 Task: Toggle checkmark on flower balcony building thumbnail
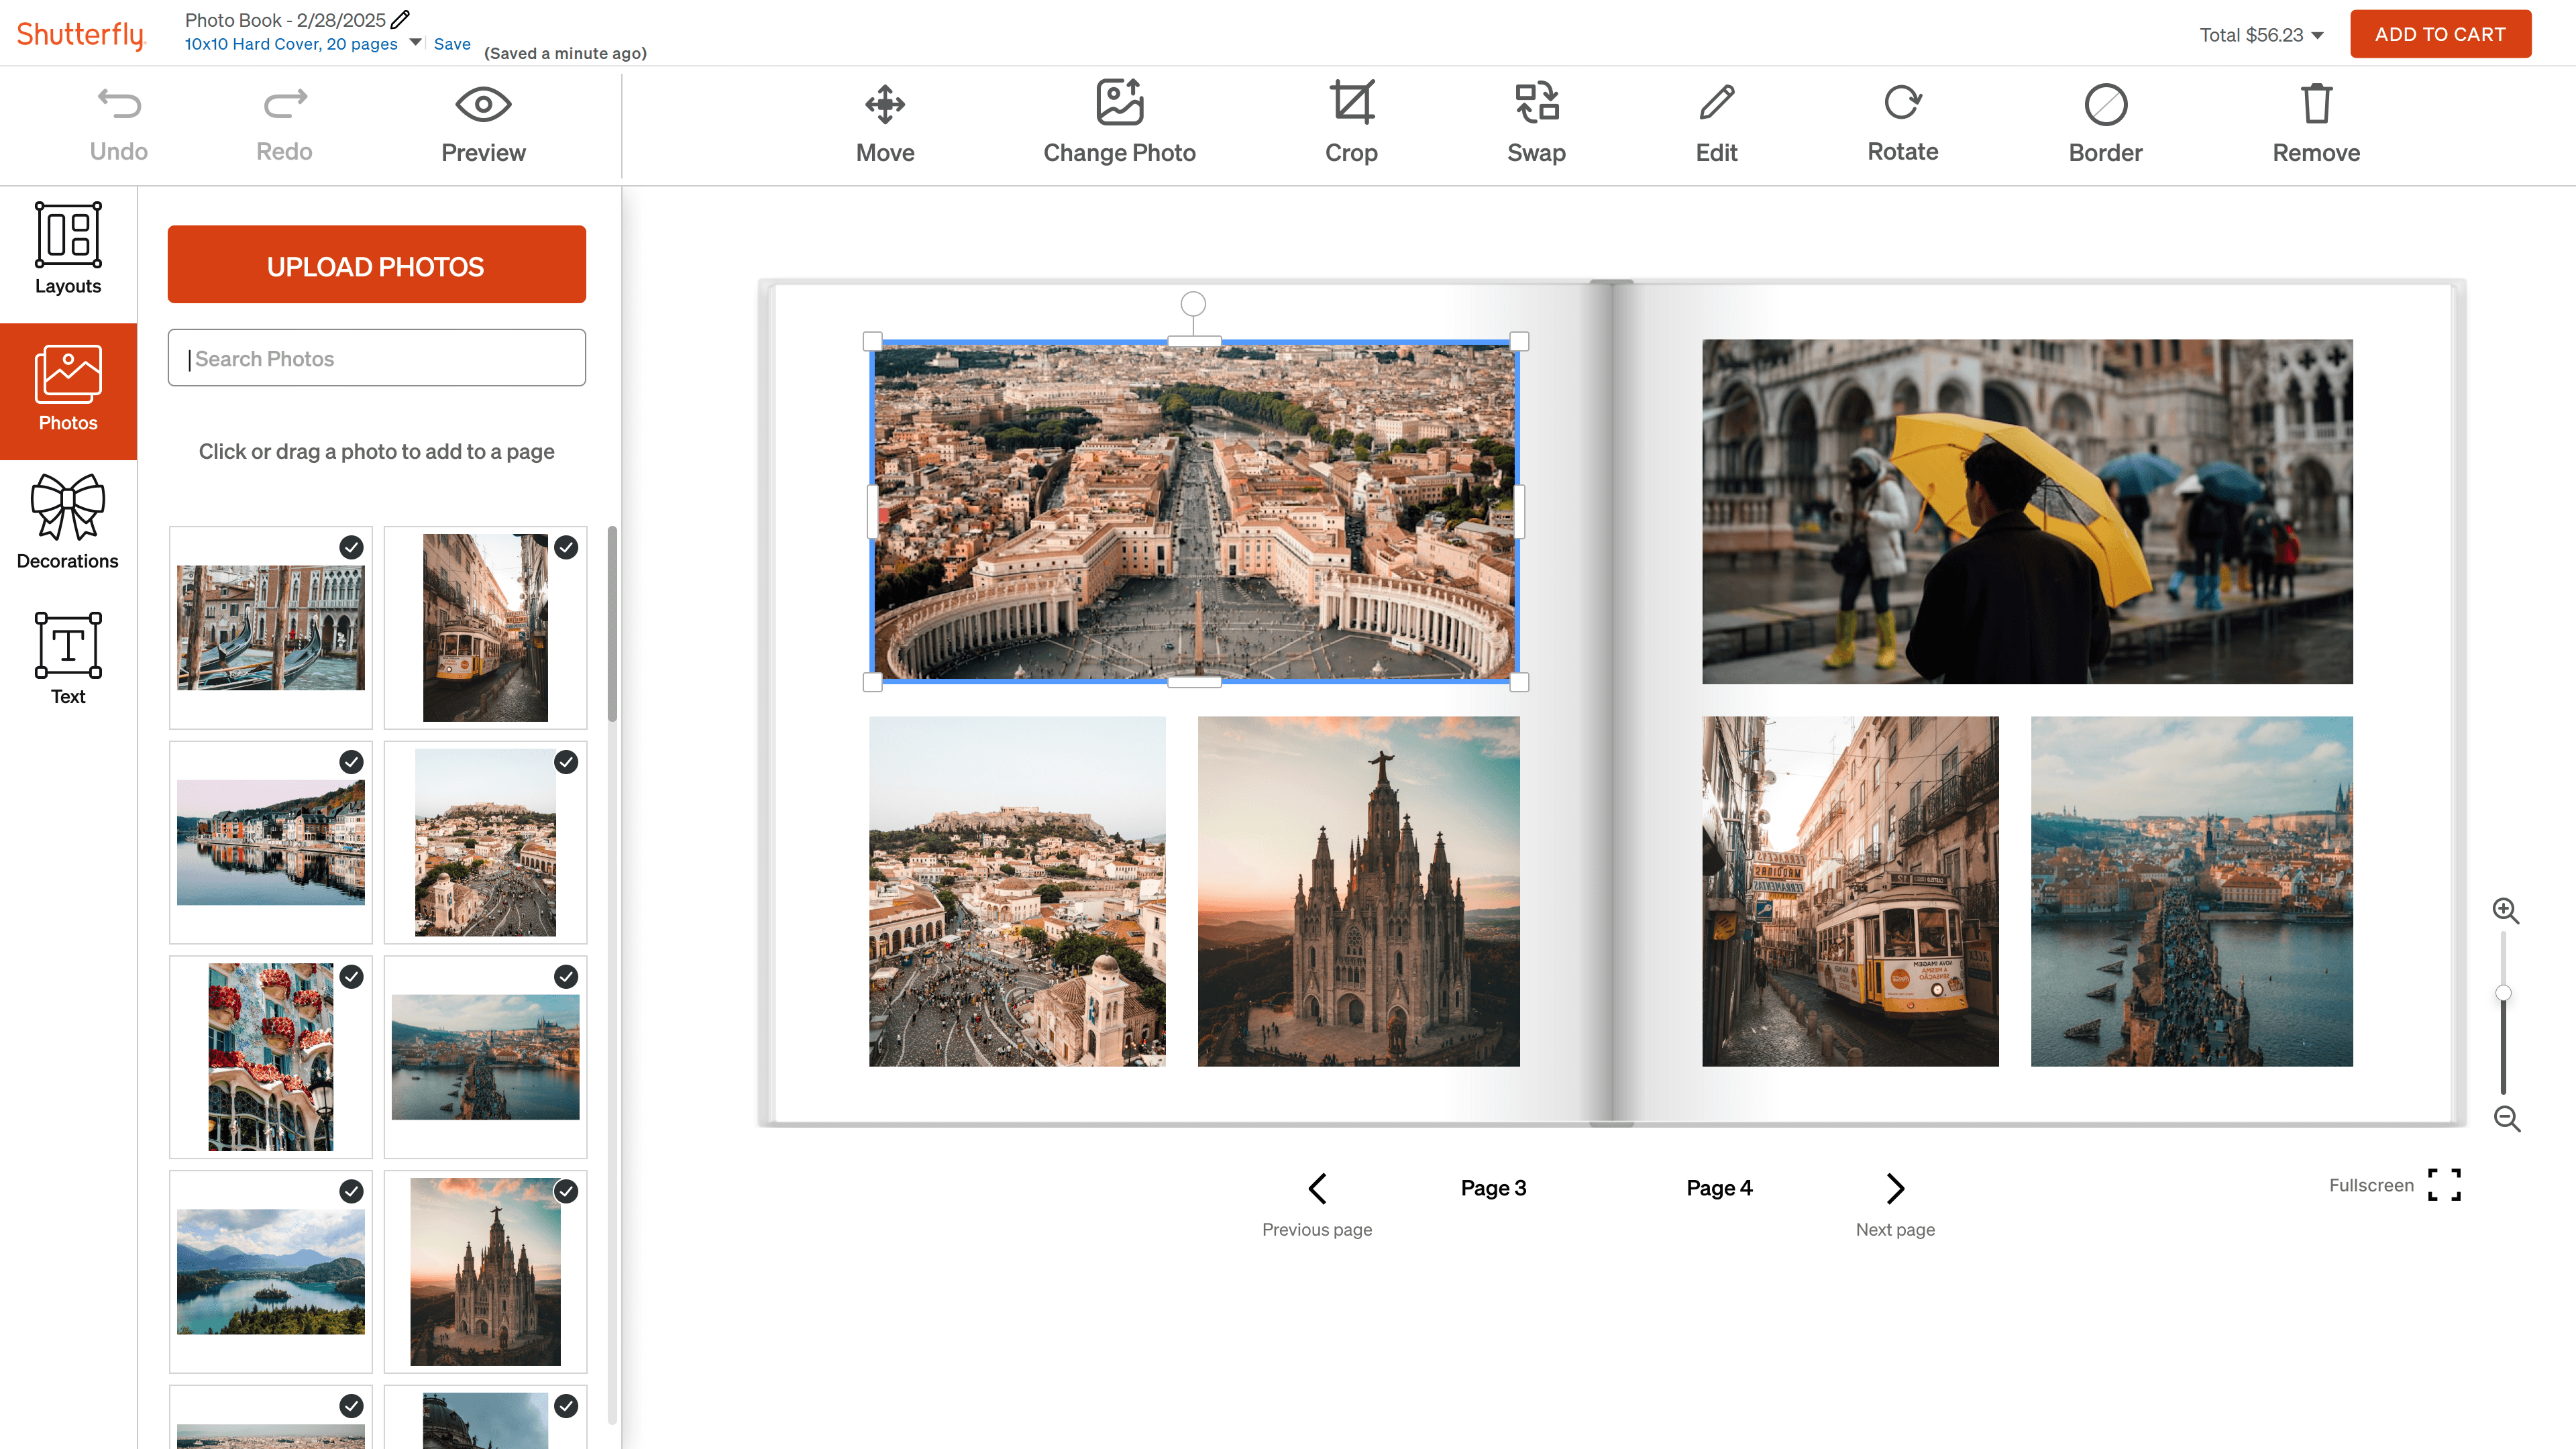(x=351, y=977)
